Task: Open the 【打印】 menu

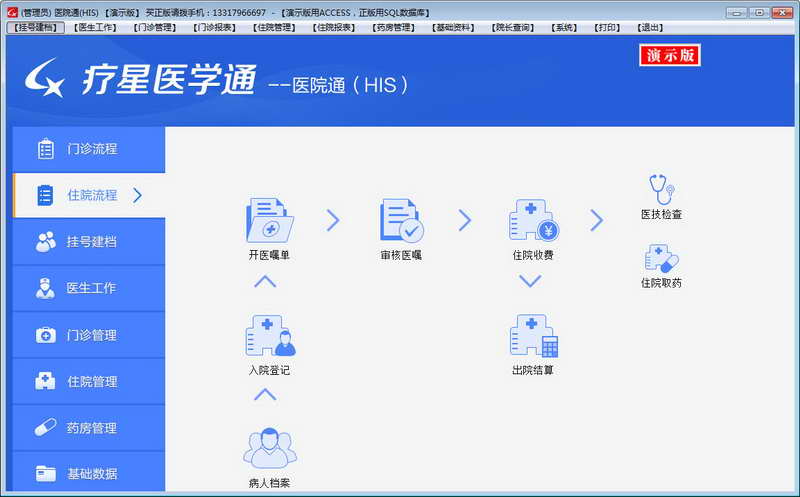Action: [x=607, y=28]
